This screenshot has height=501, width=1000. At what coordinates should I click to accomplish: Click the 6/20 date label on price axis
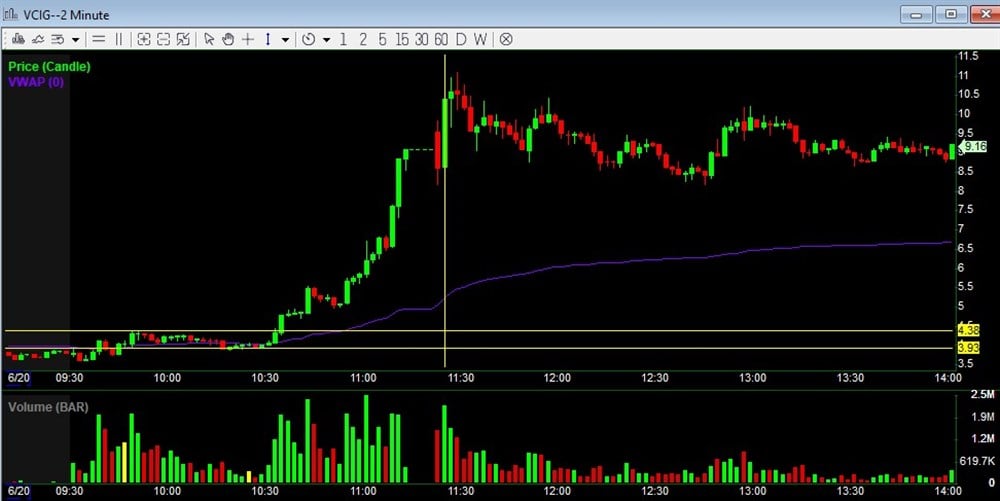pos(18,378)
